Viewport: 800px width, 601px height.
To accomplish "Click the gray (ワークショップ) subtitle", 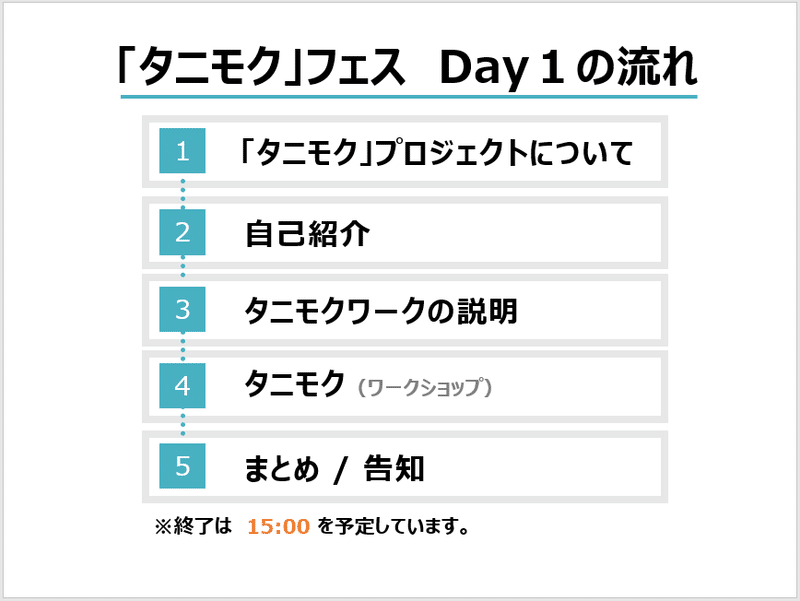I will pos(424,387).
